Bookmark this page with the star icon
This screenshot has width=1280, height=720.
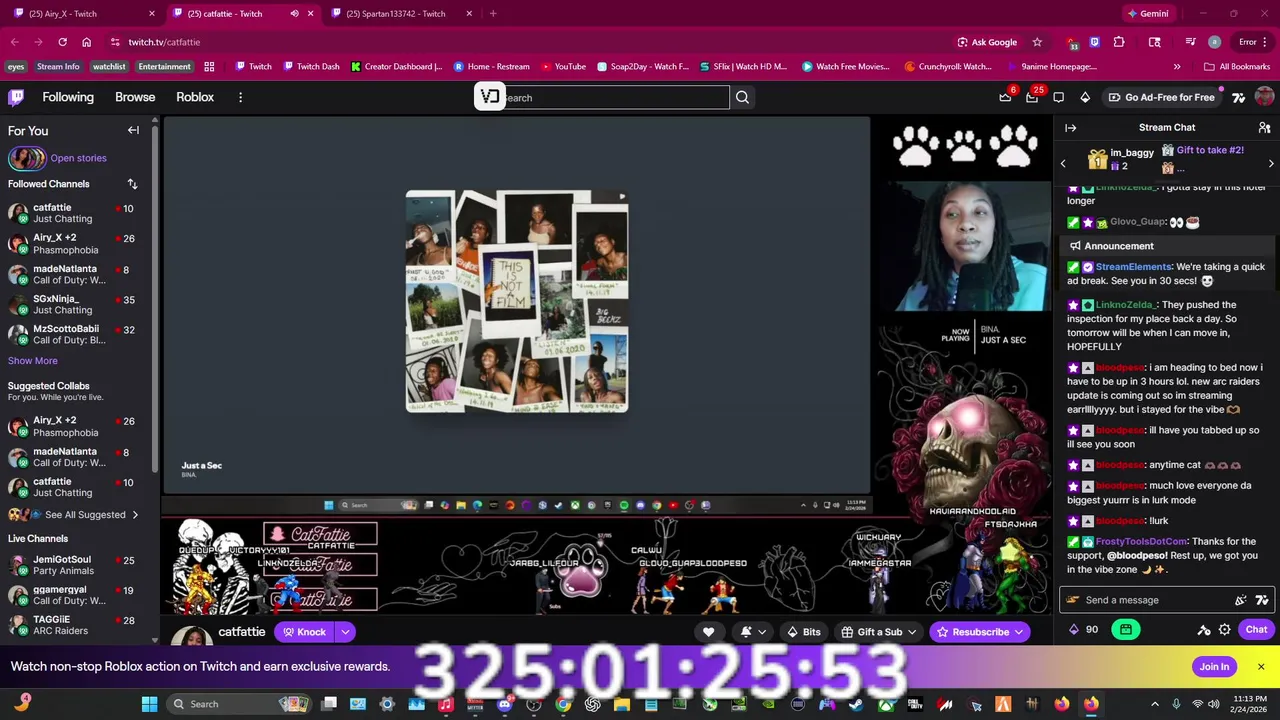point(1037,42)
